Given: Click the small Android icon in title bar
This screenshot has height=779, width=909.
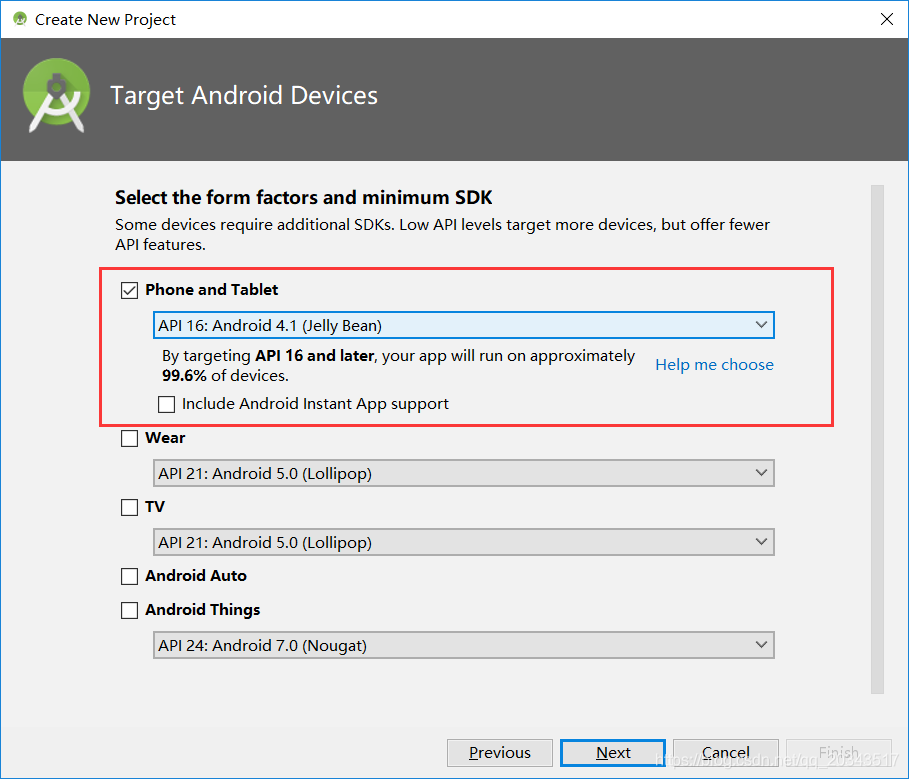Looking at the screenshot, I should pyautogui.click(x=20, y=19).
